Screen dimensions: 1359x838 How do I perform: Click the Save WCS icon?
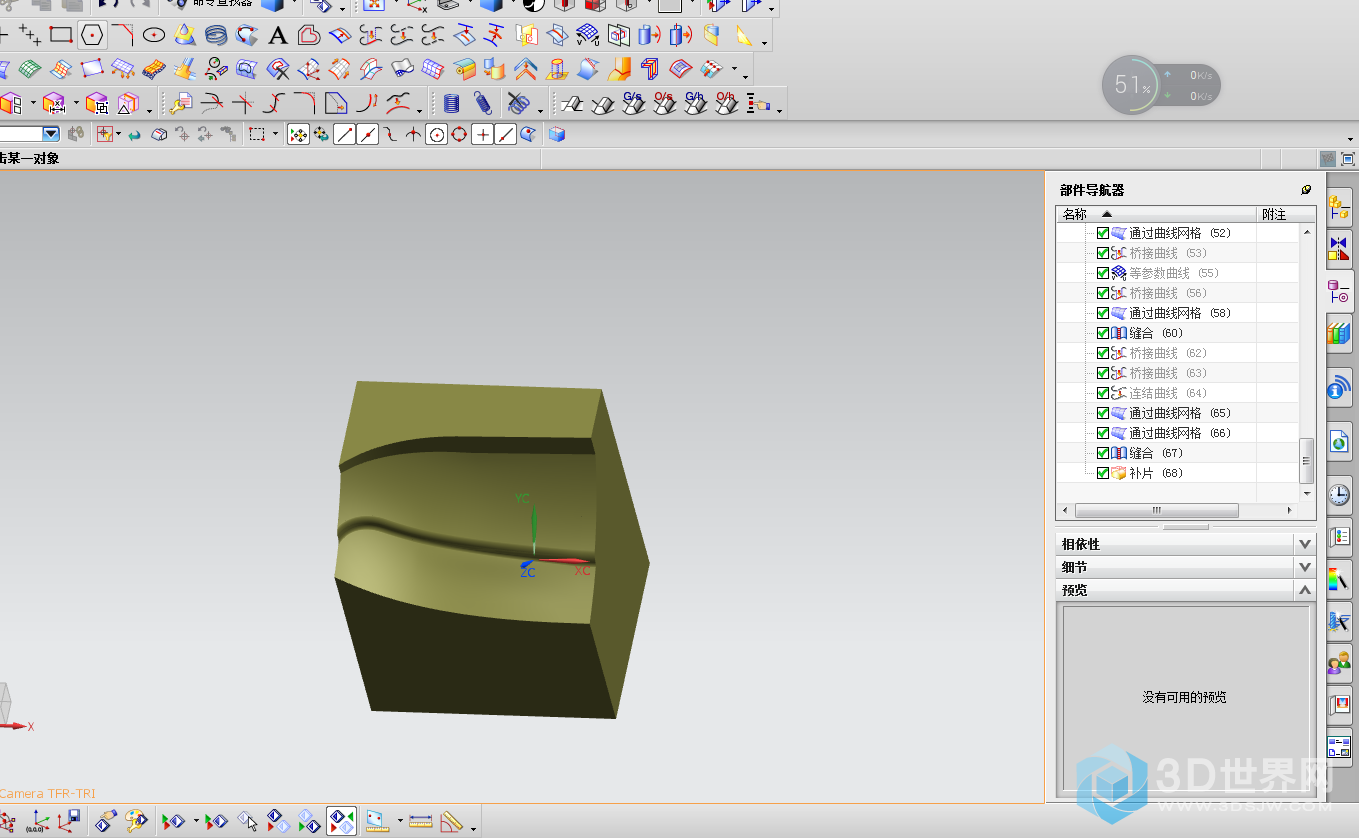[68, 822]
